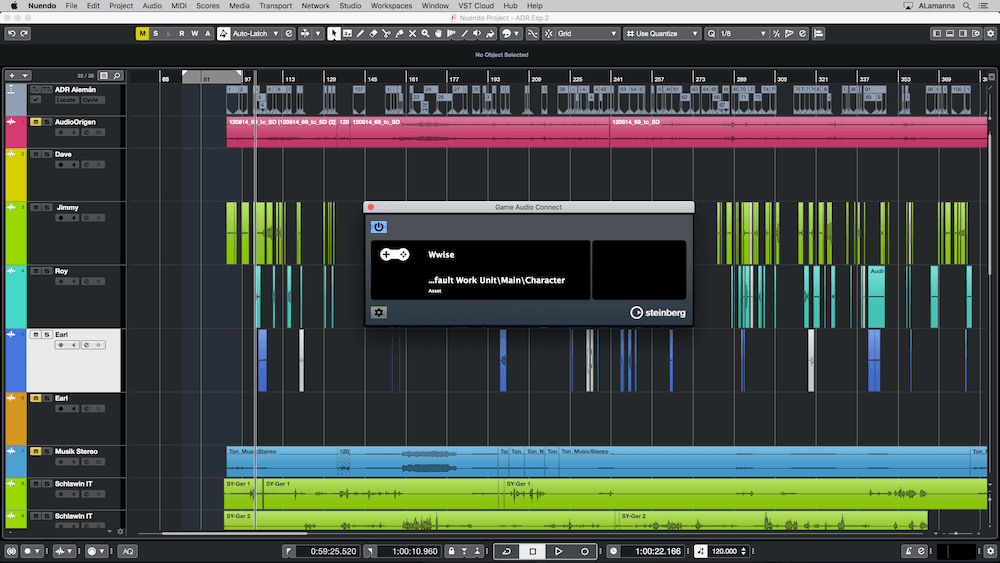Click the undo arrow icon

coord(11,33)
